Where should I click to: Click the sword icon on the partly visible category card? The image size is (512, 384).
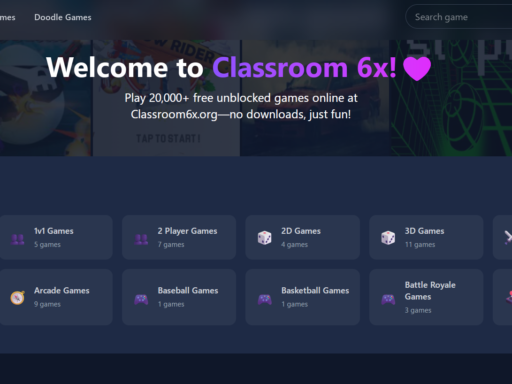[508, 238]
